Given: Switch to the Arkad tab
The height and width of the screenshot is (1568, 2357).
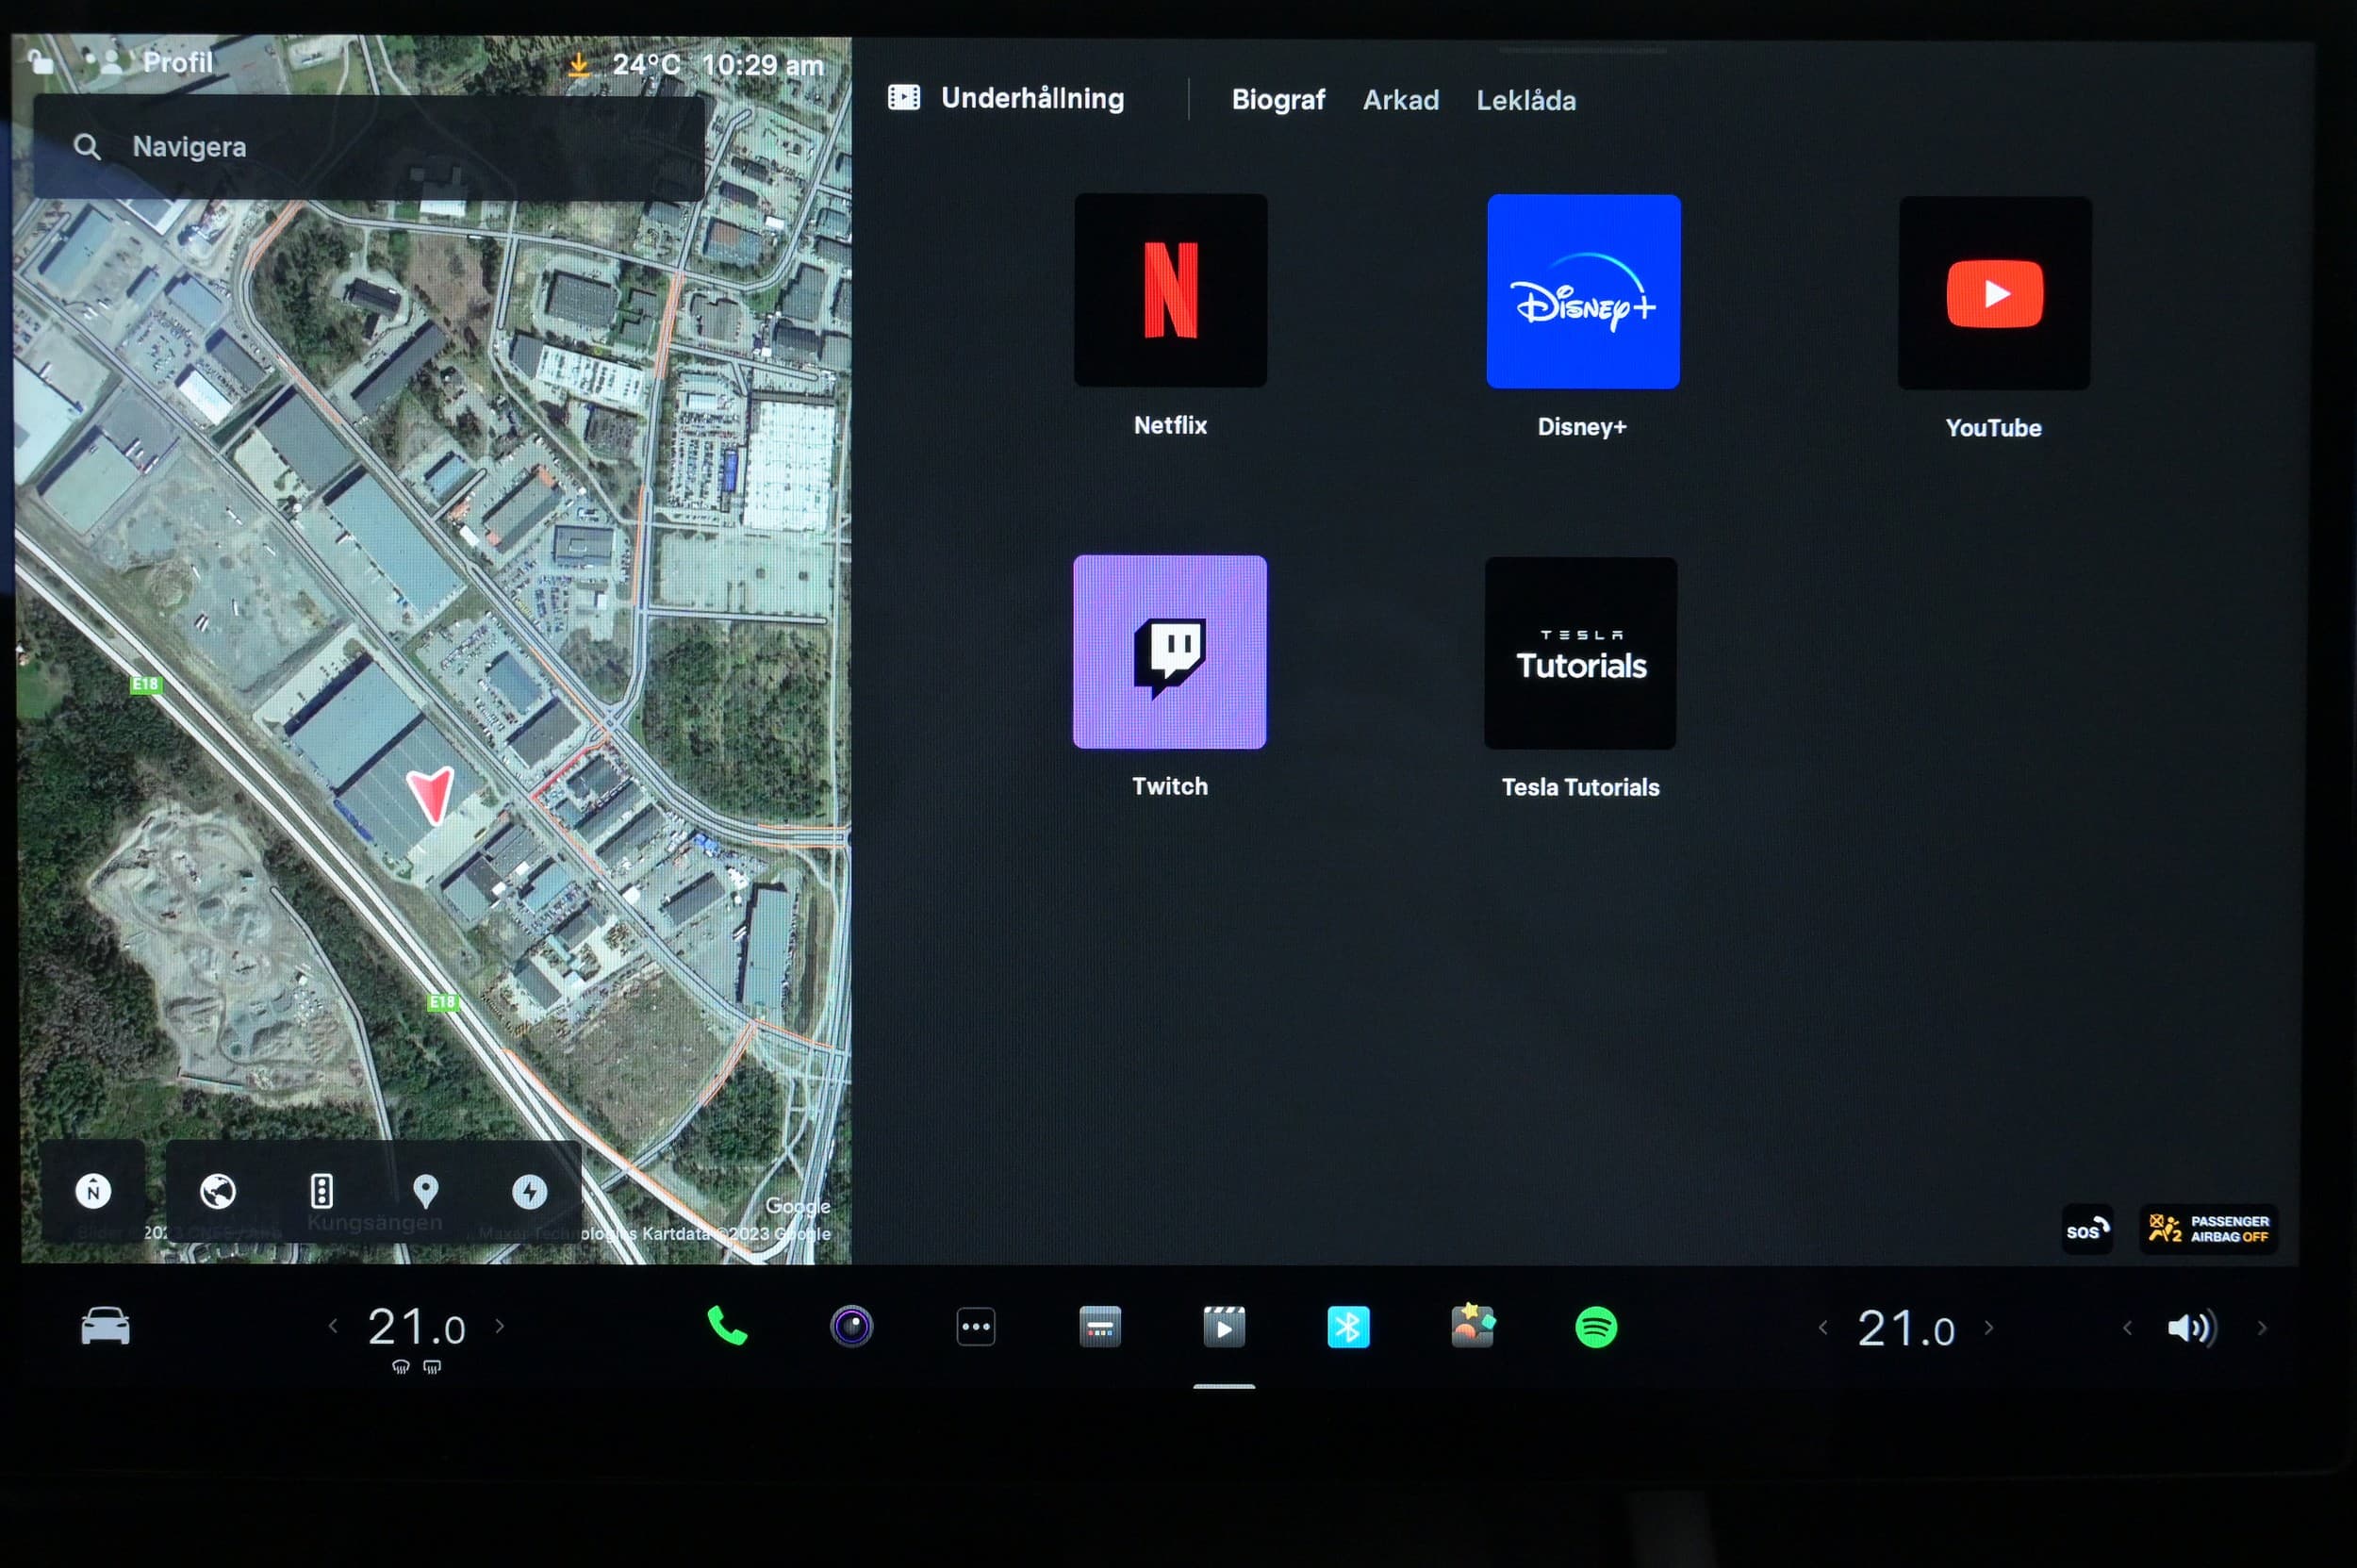Looking at the screenshot, I should [1400, 100].
